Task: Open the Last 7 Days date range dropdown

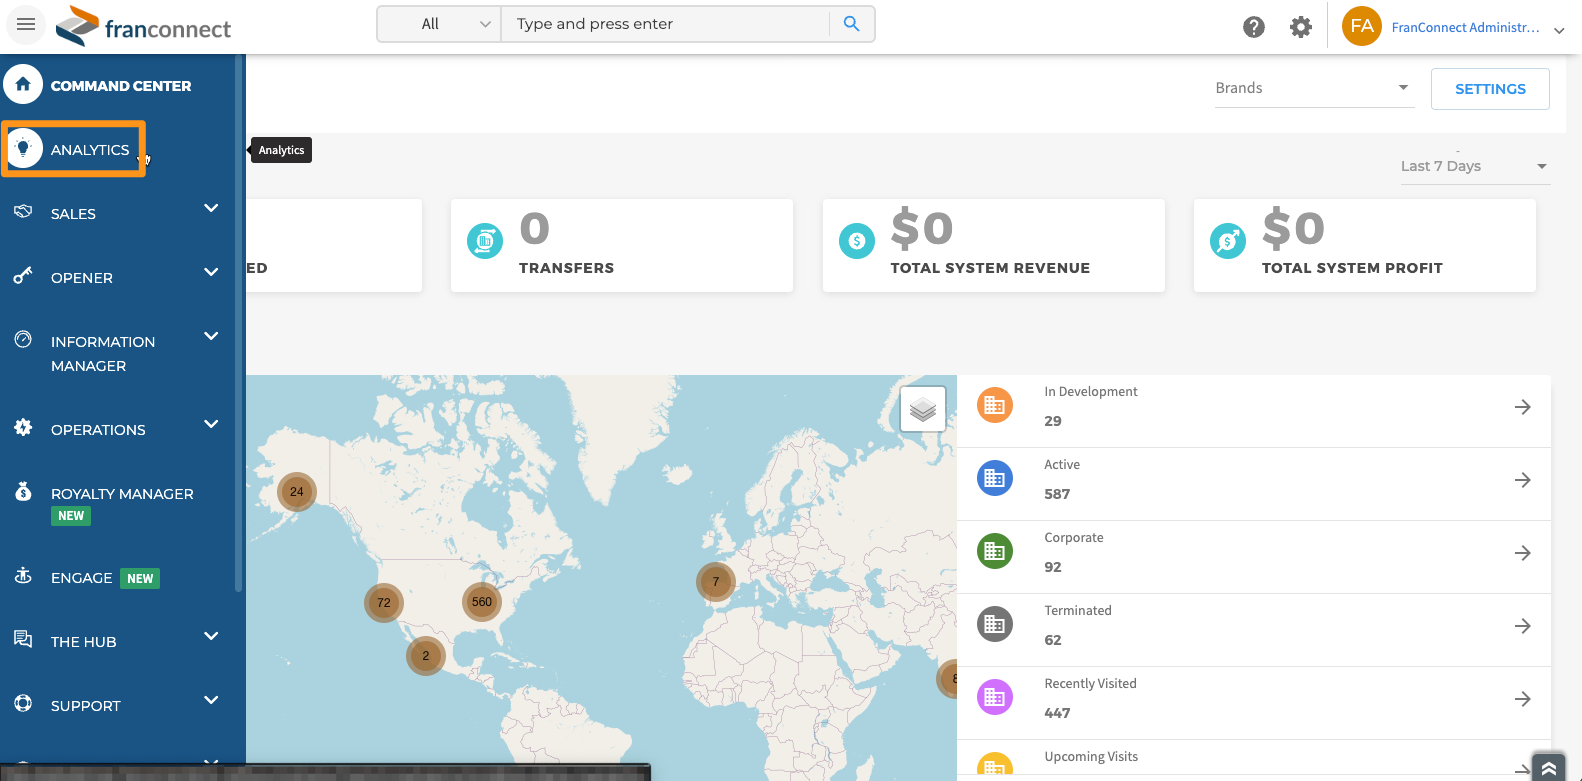Action: tap(1474, 166)
